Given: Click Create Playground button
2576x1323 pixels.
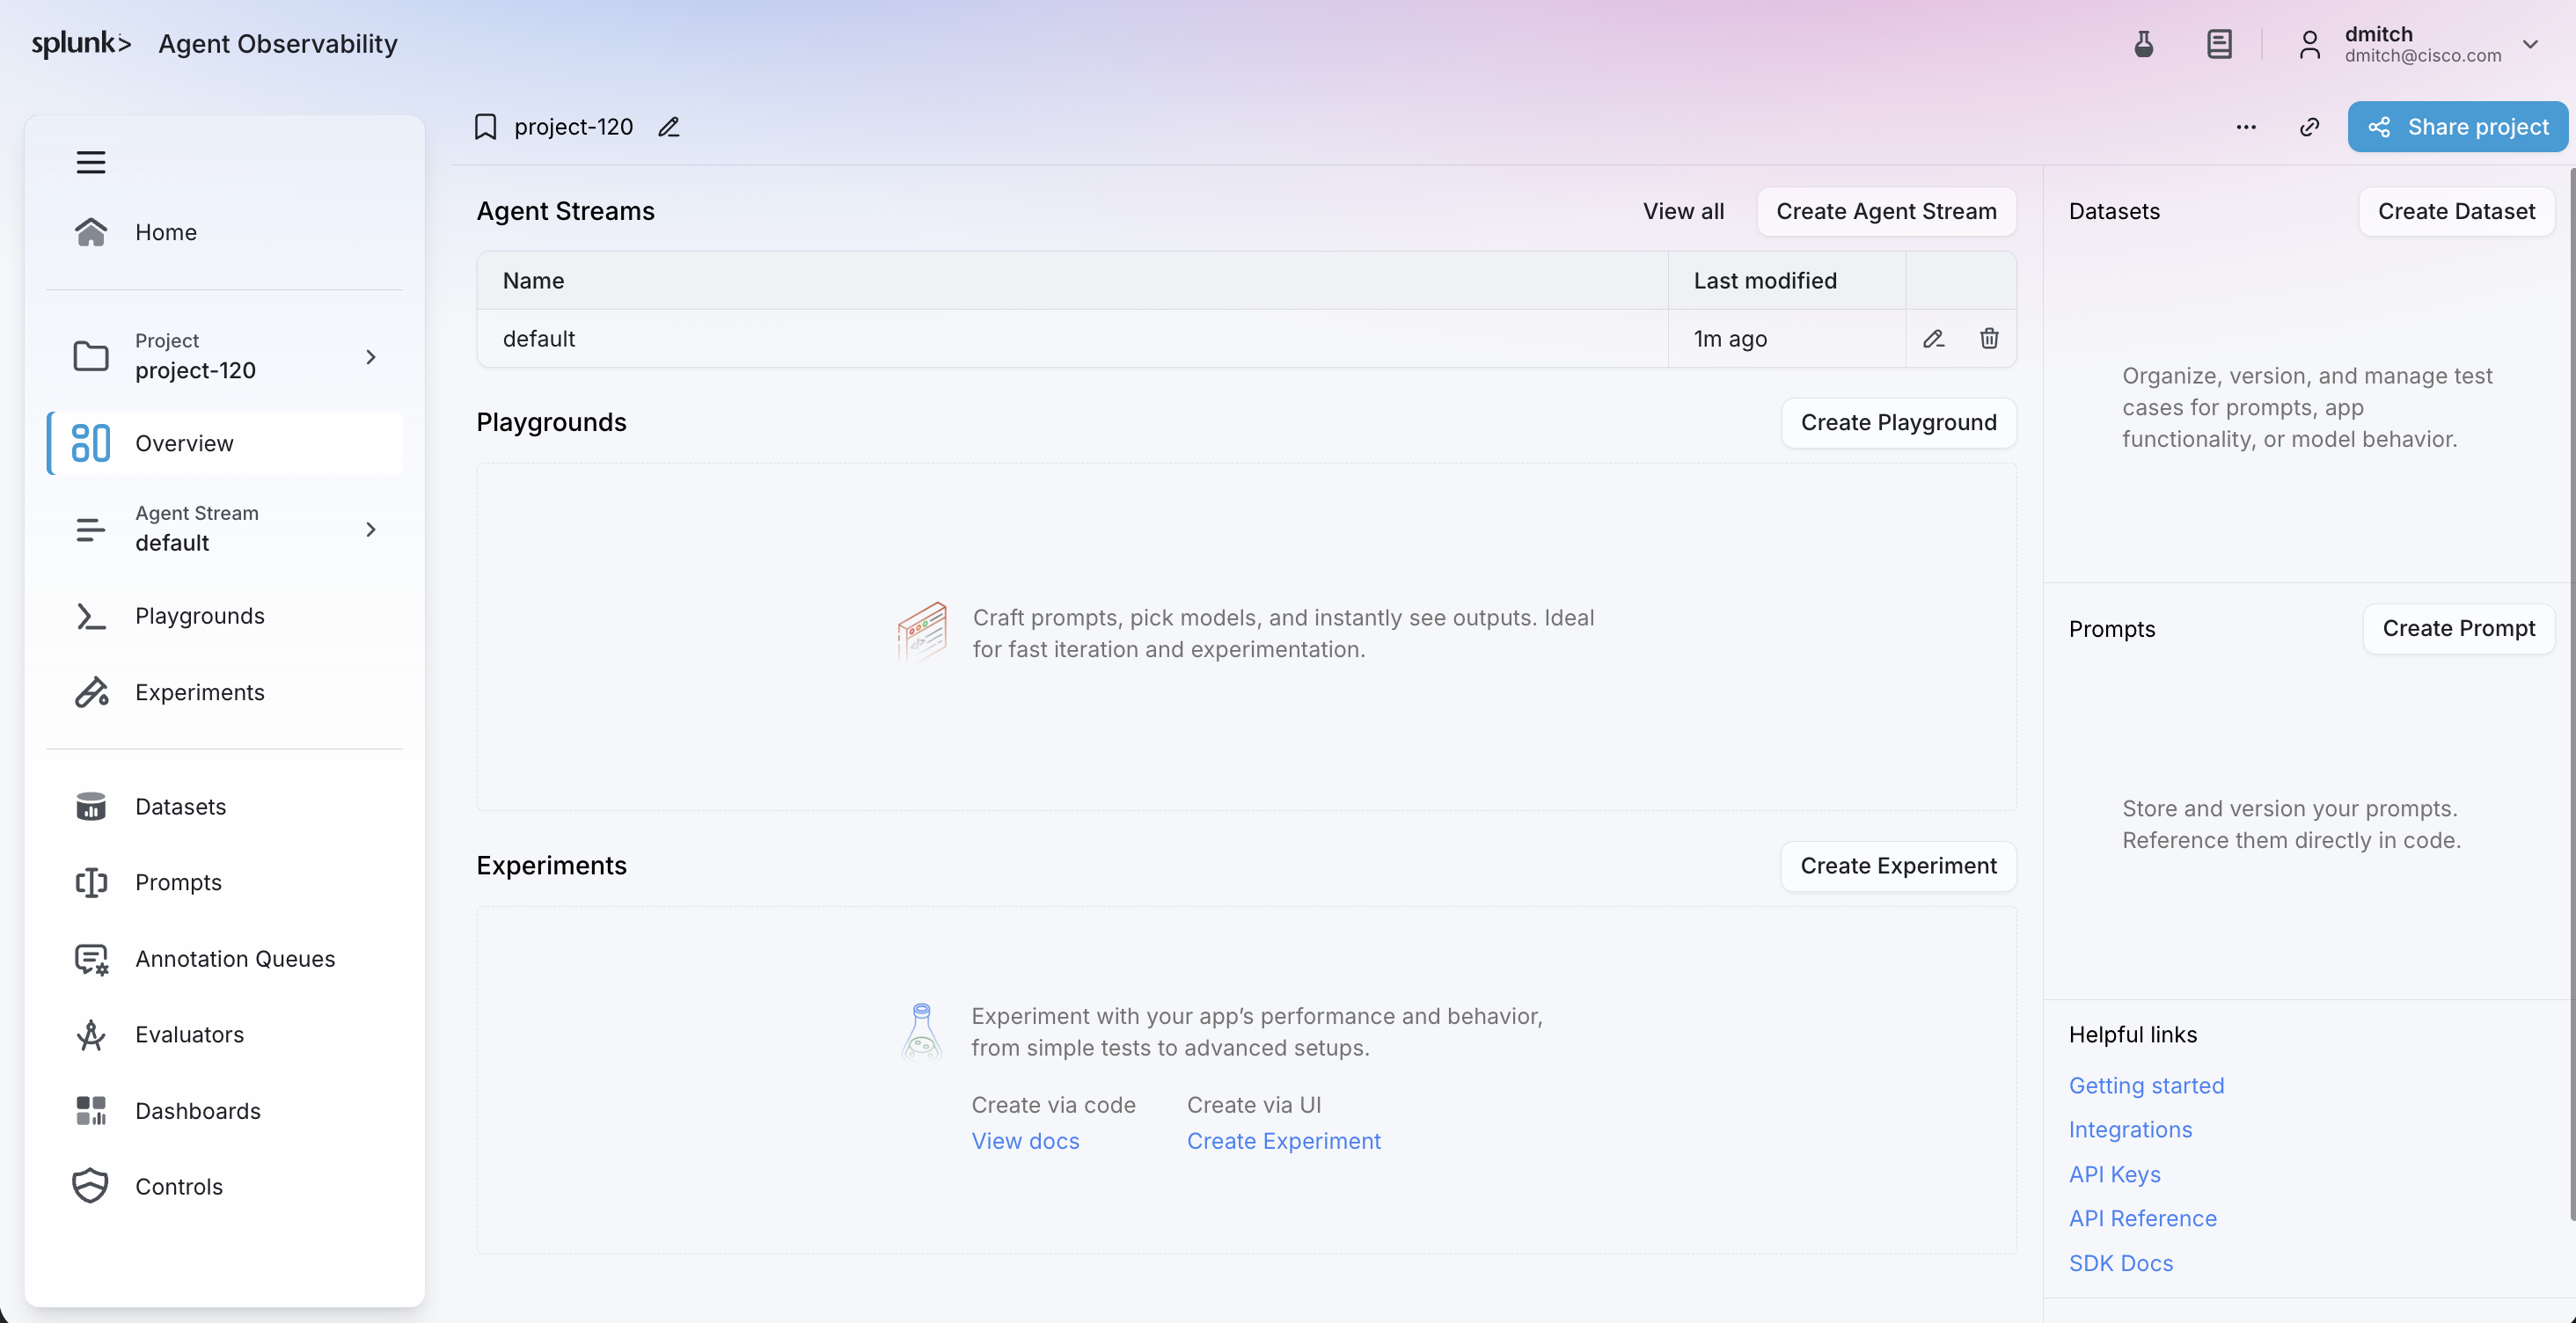Looking at the screenshot, I should 1898,423.
